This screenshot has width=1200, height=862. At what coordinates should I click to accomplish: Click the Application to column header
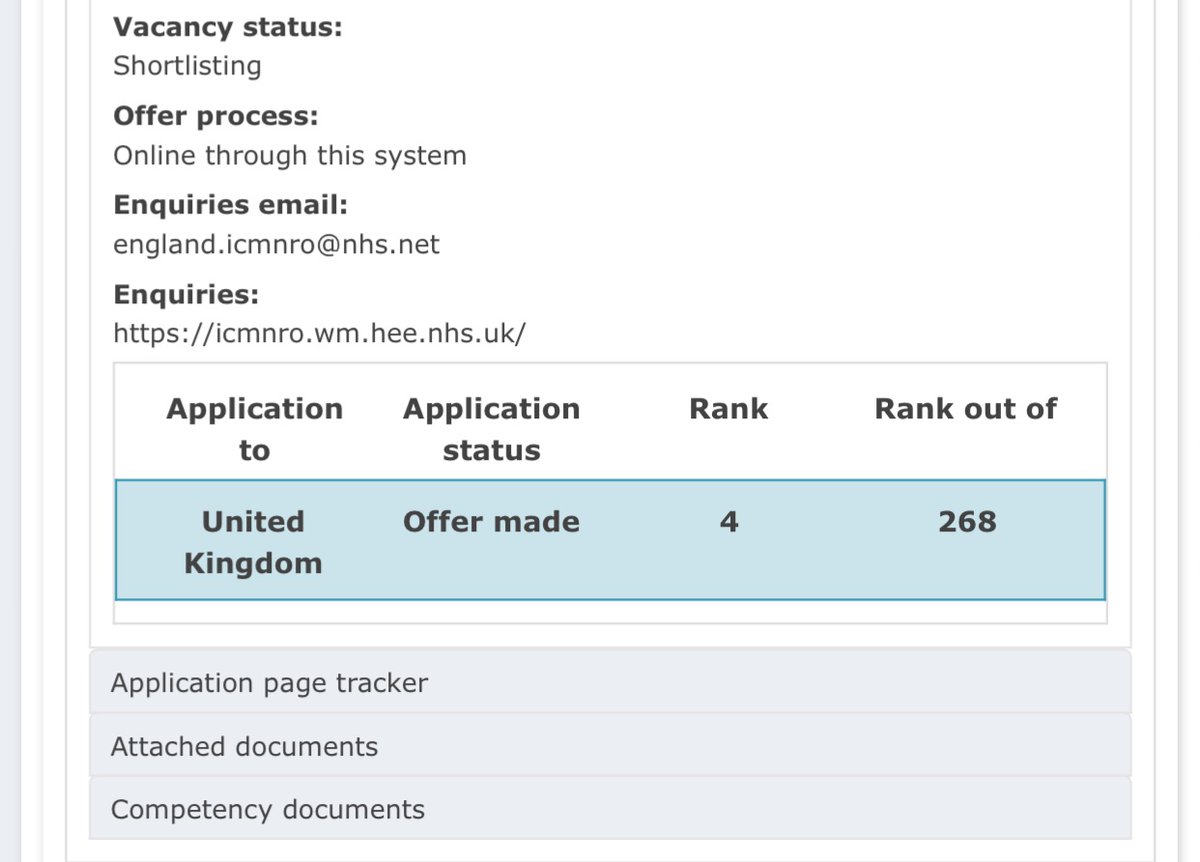tap(254, 429)
